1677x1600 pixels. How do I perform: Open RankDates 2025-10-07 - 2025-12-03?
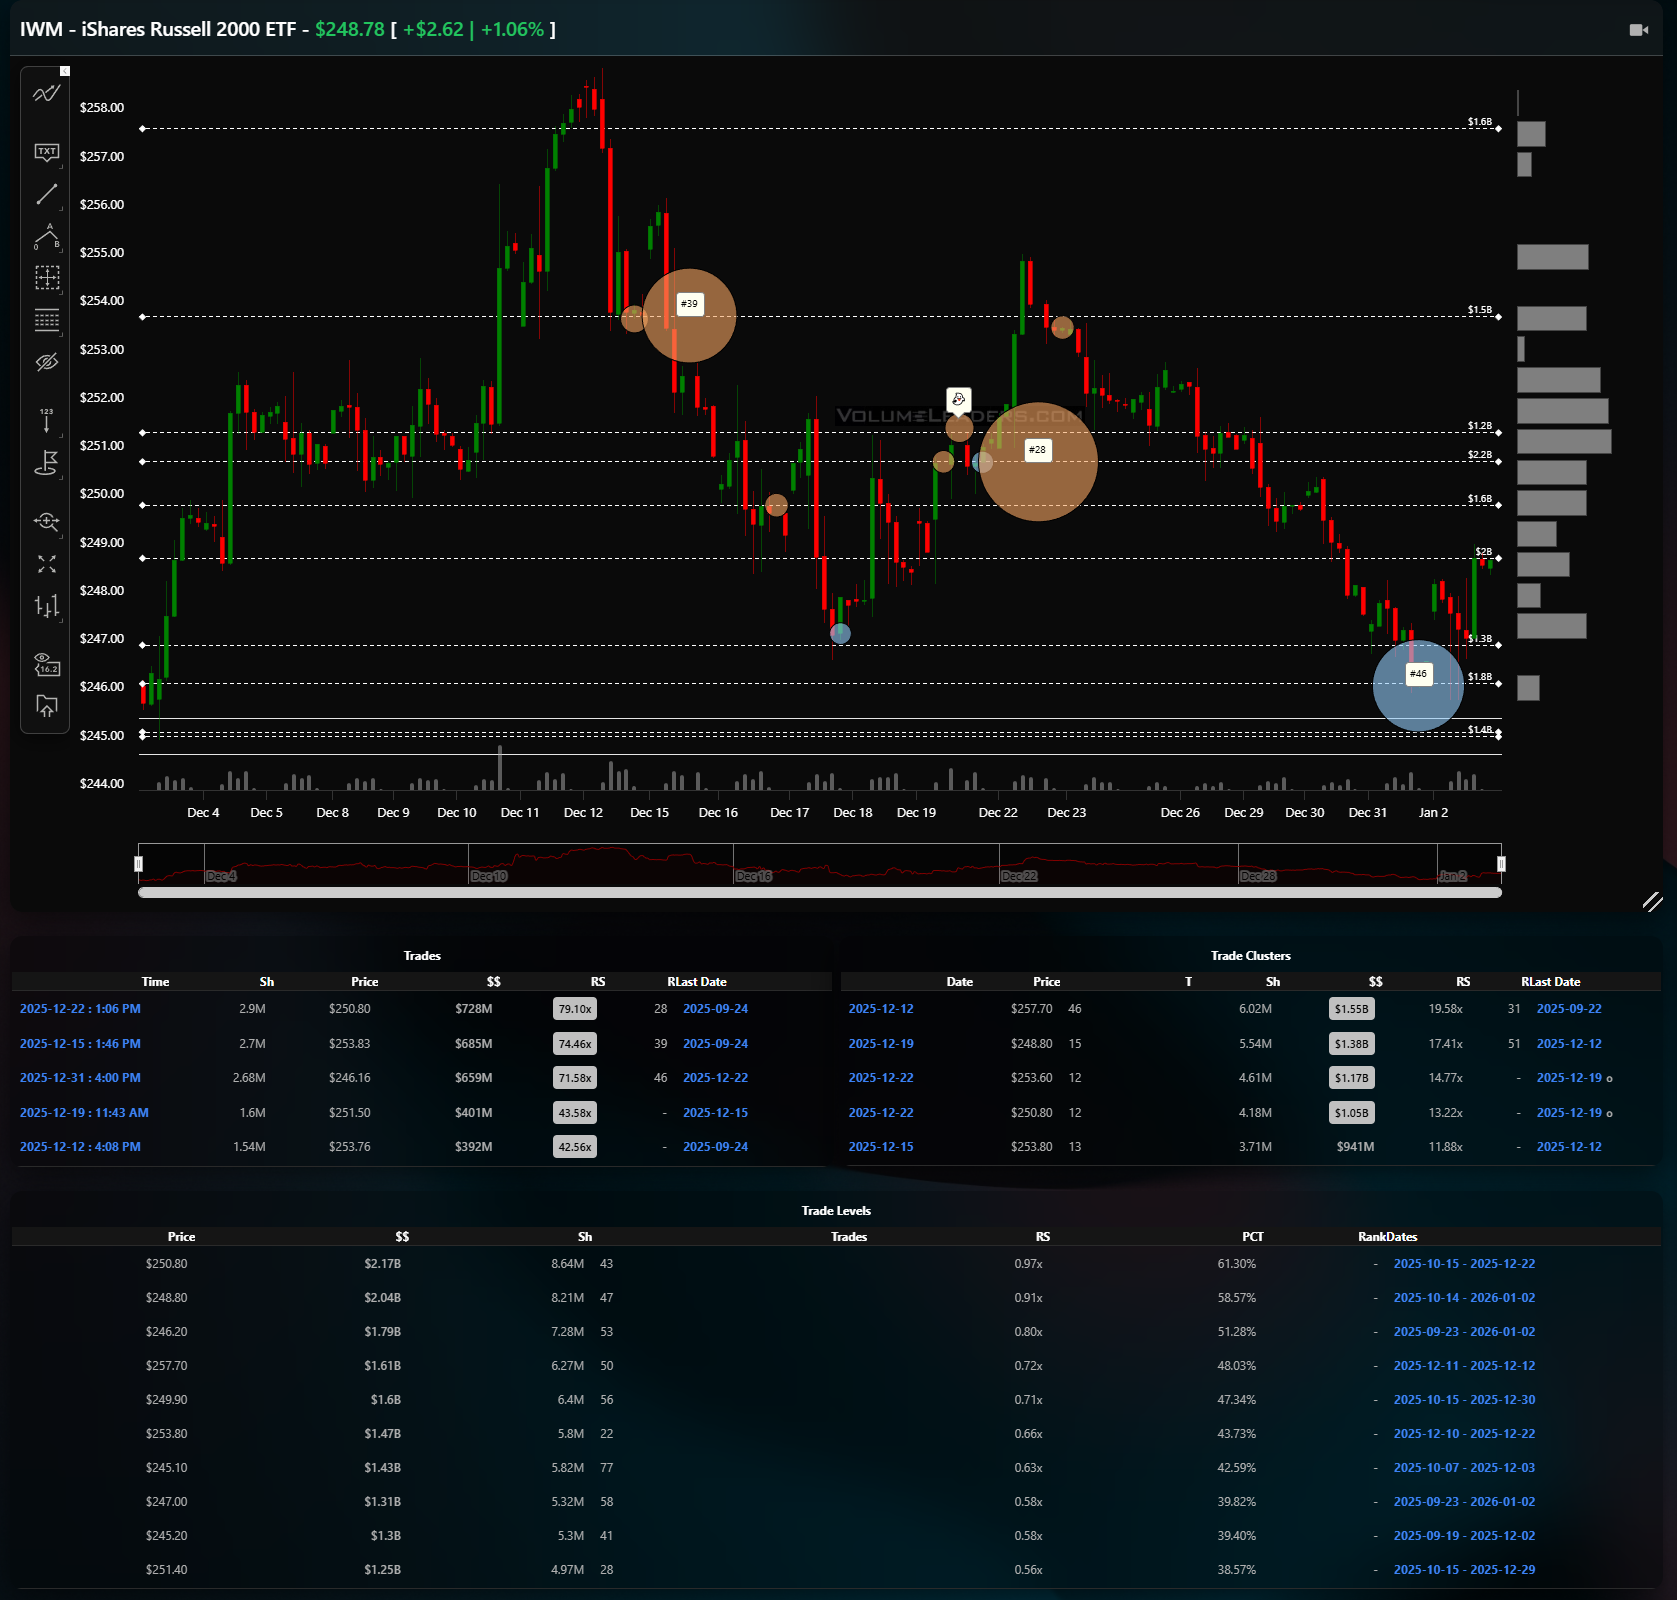point(1464,1468)
